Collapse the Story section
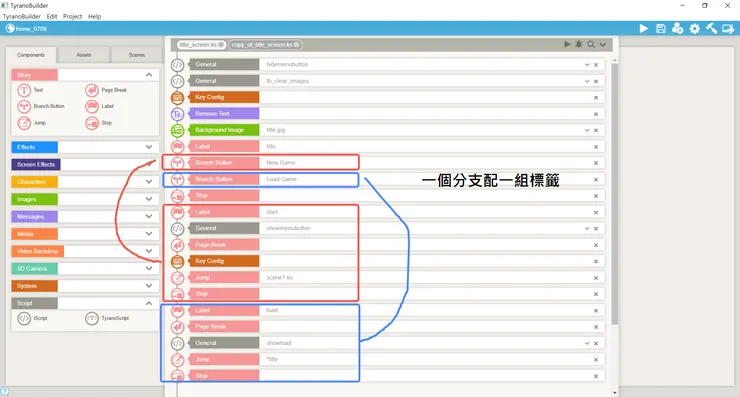 coord(149,75)
